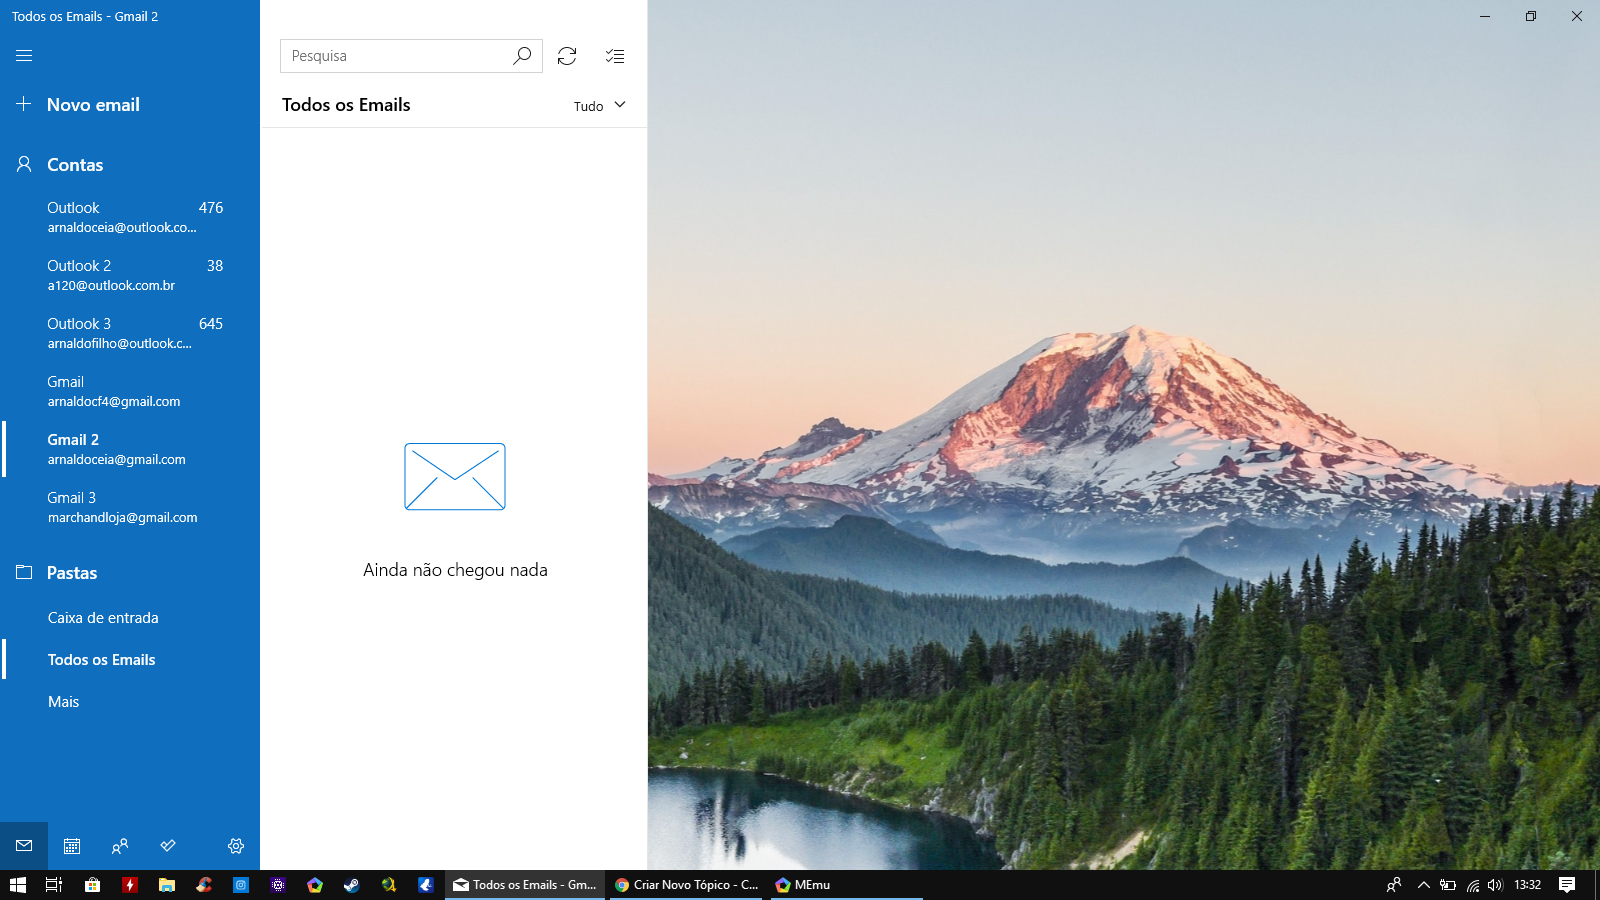Open the volume speaker icon
Viewport: 1600px width, 900px height.
pos(1495,885)
